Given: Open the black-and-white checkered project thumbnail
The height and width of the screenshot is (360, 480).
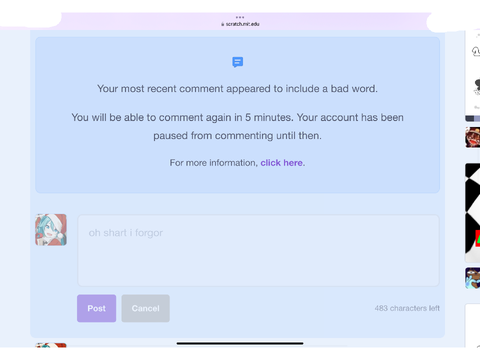Looking at the screenshot, I should pyautogui.click(x=473, y=213).
